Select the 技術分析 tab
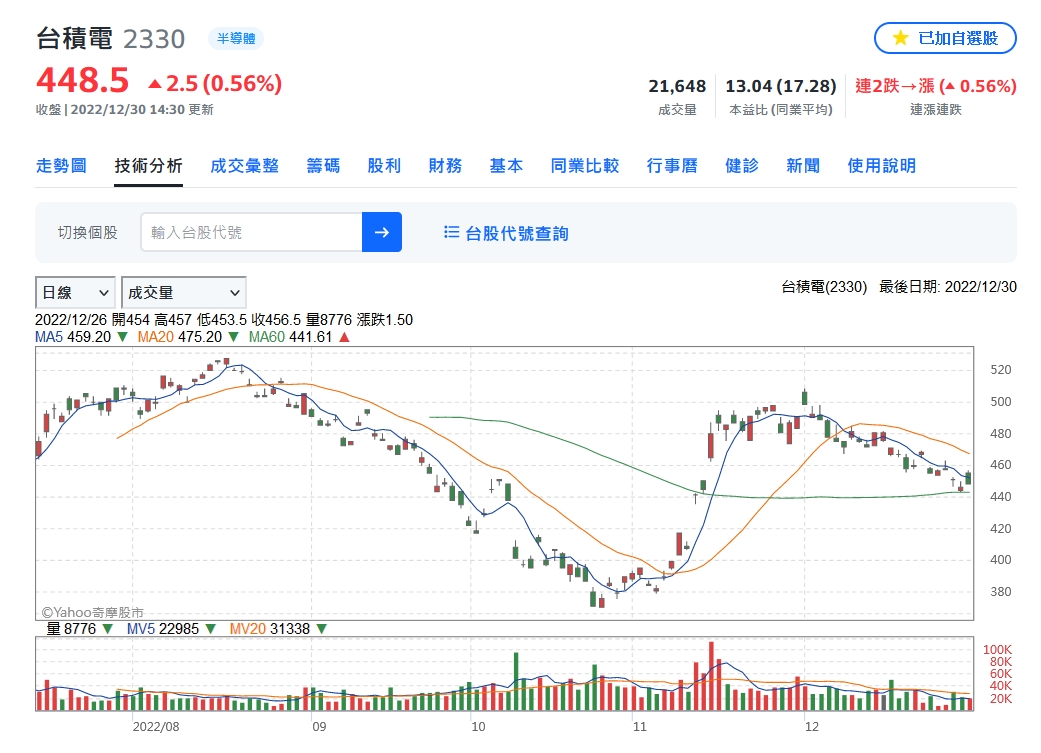 148,165
